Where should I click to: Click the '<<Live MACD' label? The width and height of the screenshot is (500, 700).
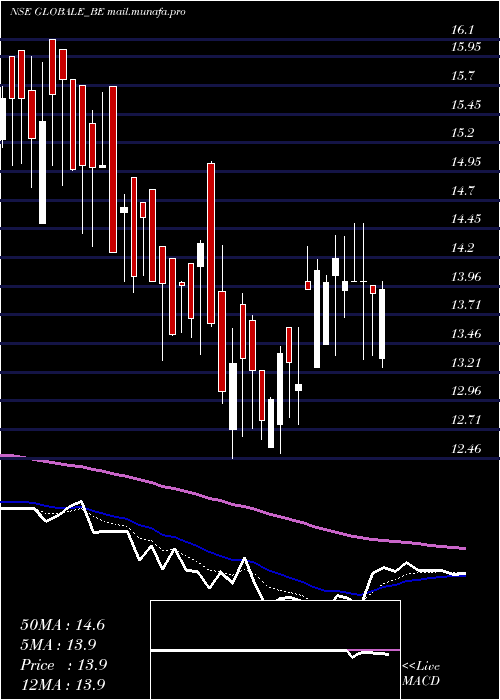point(421,673)
